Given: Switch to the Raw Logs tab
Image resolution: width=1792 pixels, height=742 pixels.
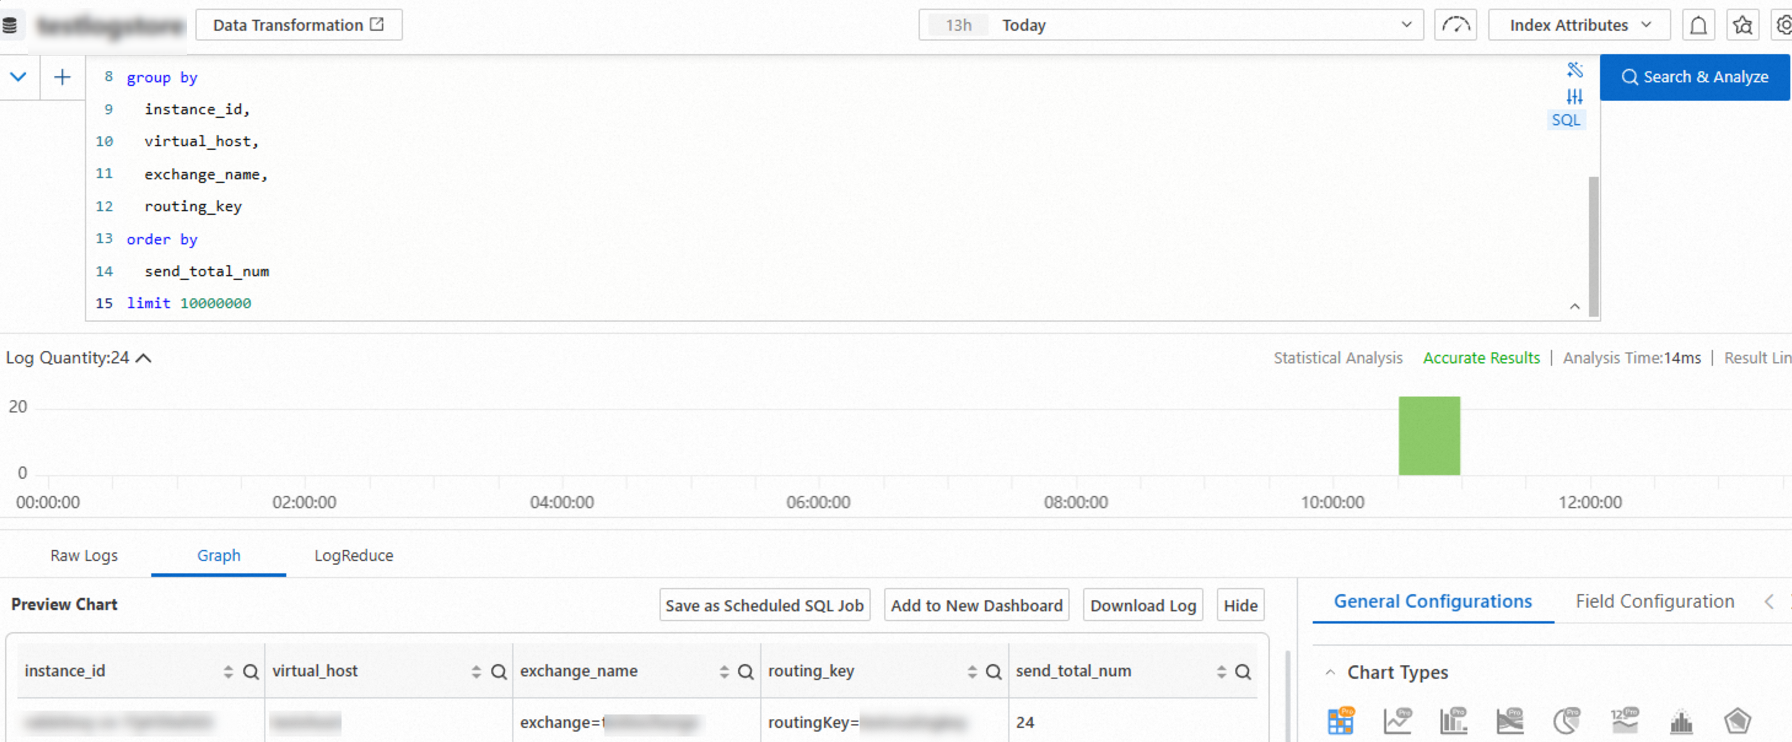Looking at the screenshot, I should click(x=84, y=555).
